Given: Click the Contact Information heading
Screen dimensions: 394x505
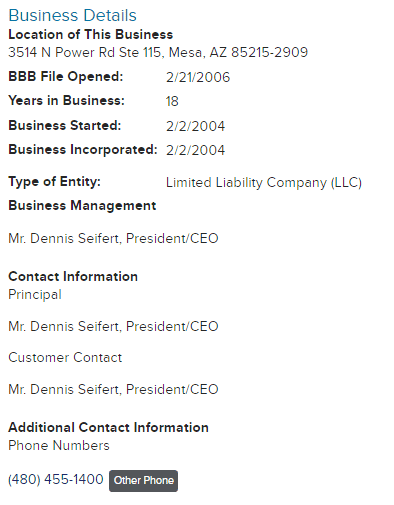Looking at the screenshot, I should point(73,276).
